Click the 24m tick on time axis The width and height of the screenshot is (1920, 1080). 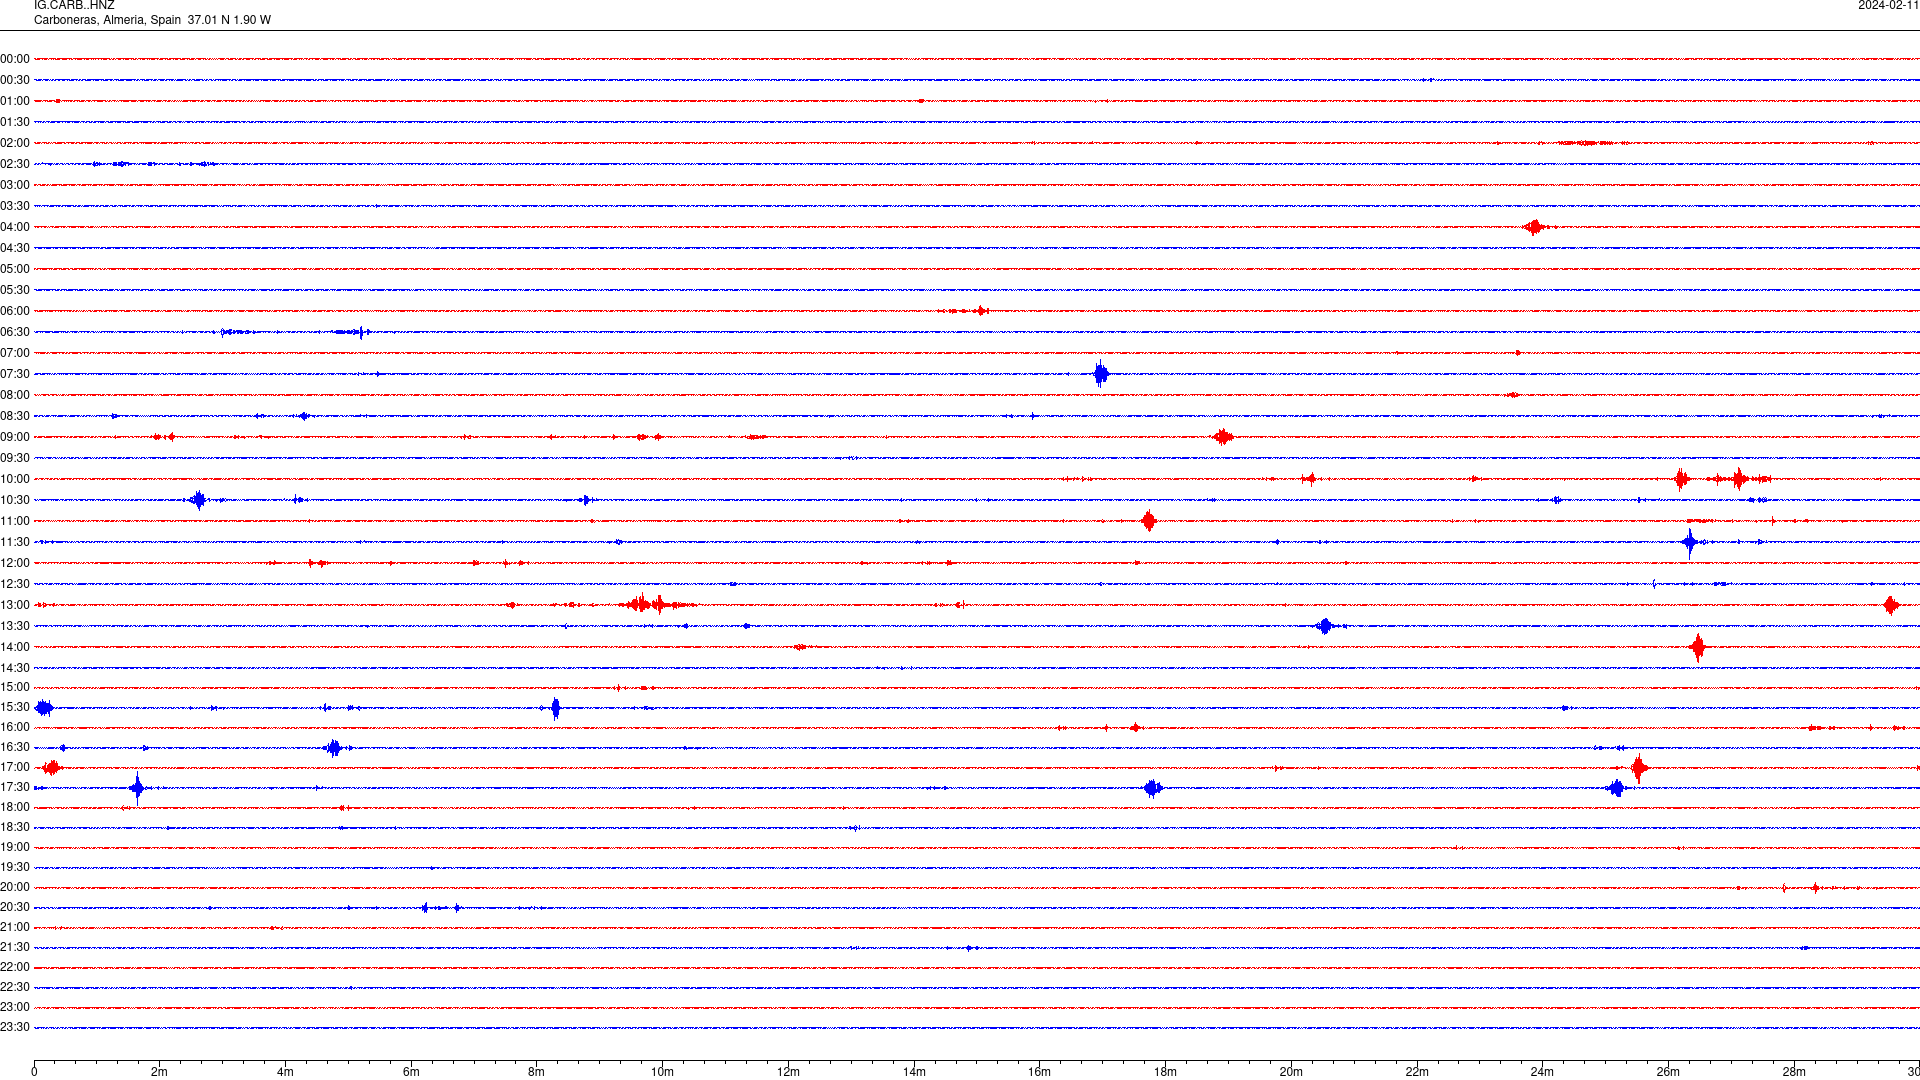1542,1072
